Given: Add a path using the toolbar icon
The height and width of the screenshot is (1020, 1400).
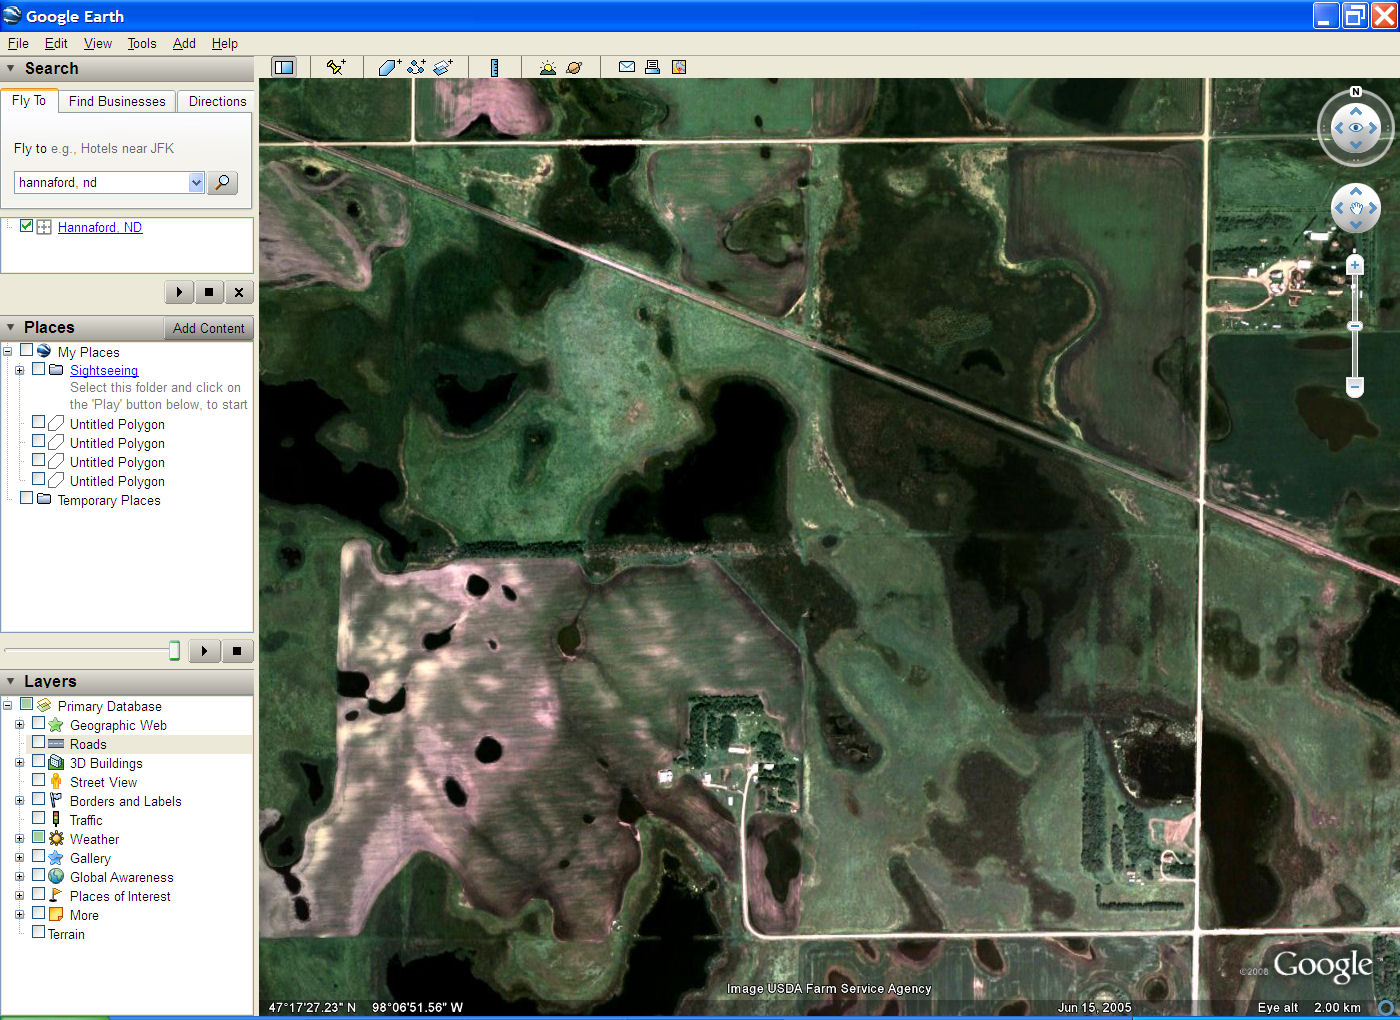Looking at the screenshot, I should (x=416, y=67).
